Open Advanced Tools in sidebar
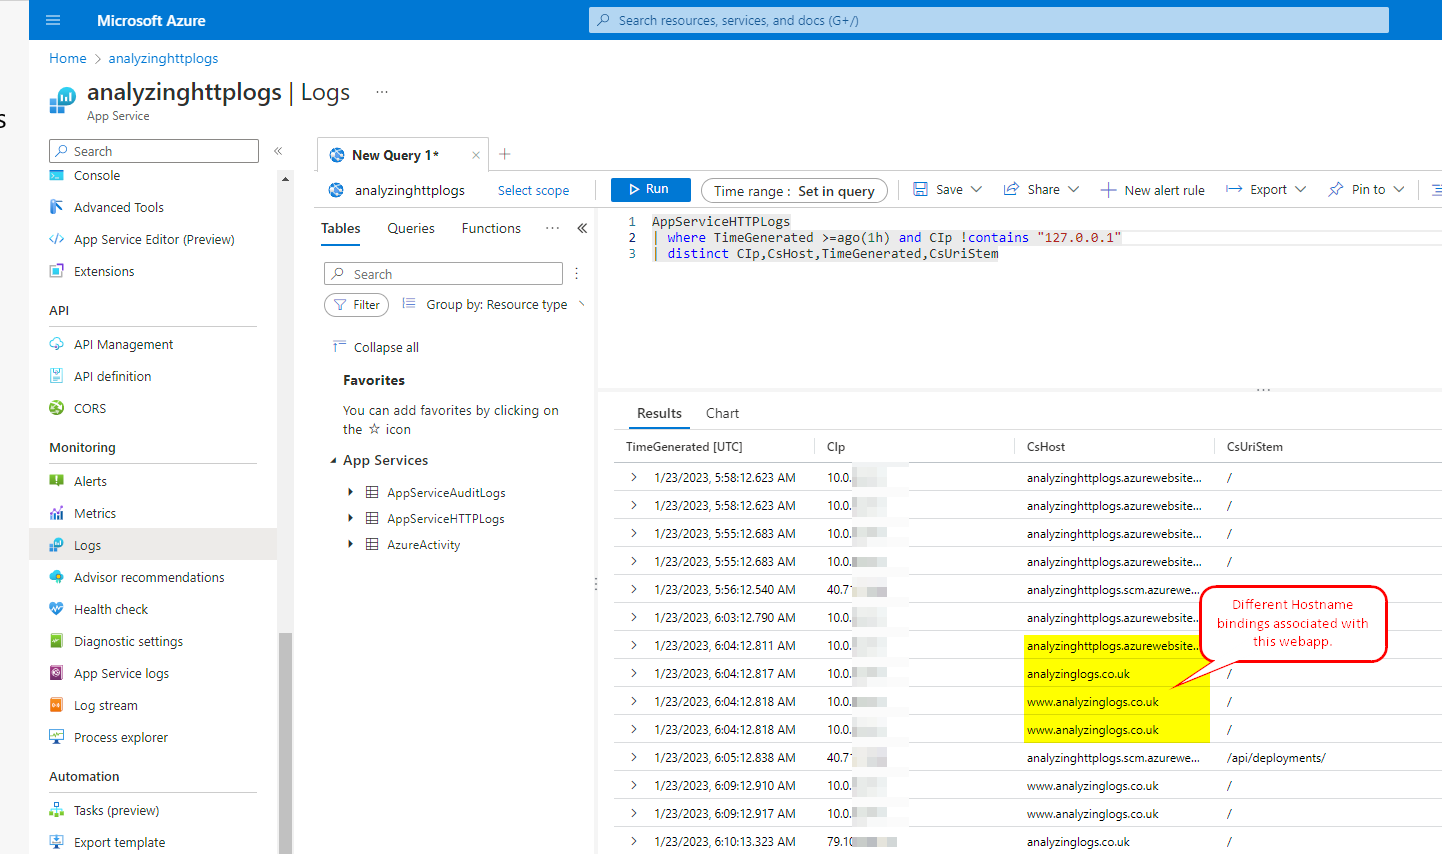Viewport: 1442px width, 854px height. 118,207
